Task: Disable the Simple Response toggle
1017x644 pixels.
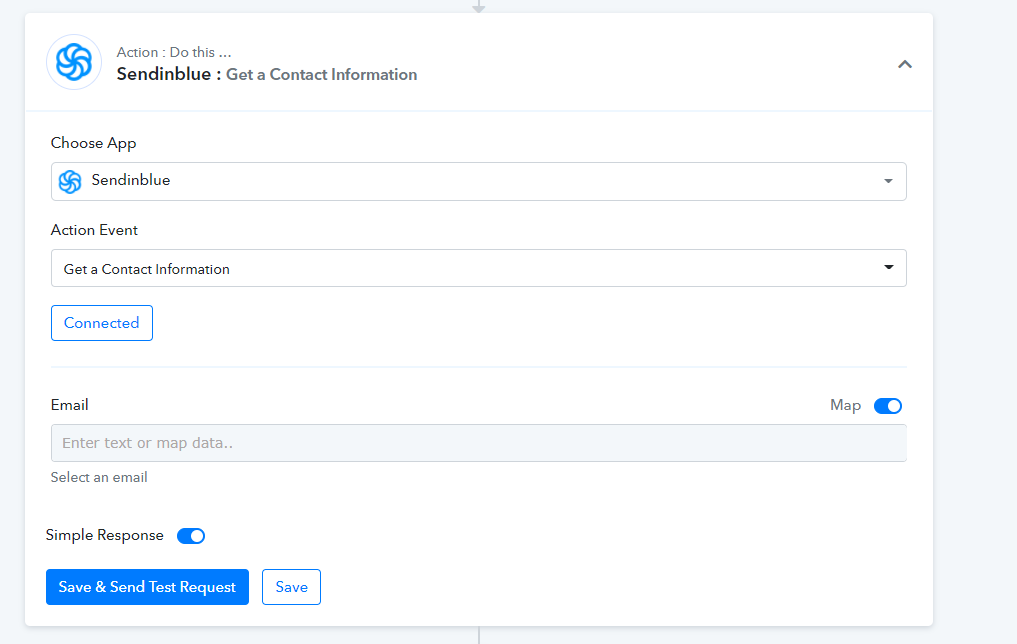Action: [x=191, y=536]
